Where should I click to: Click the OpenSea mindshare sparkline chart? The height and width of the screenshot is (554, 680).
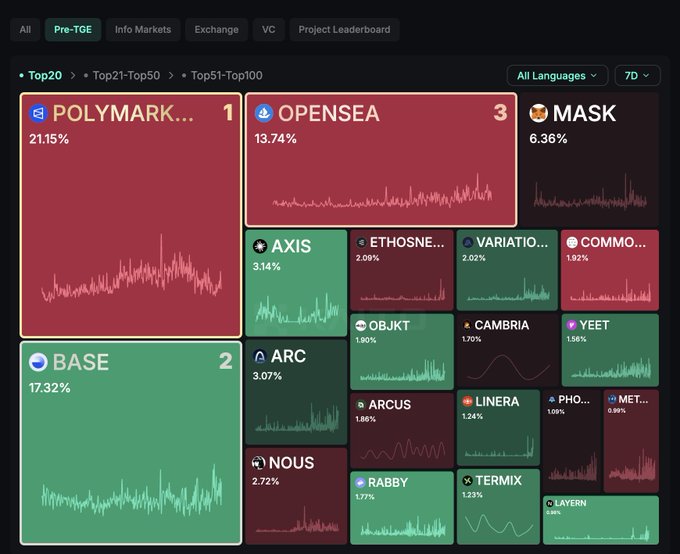[x=382, y=192]
